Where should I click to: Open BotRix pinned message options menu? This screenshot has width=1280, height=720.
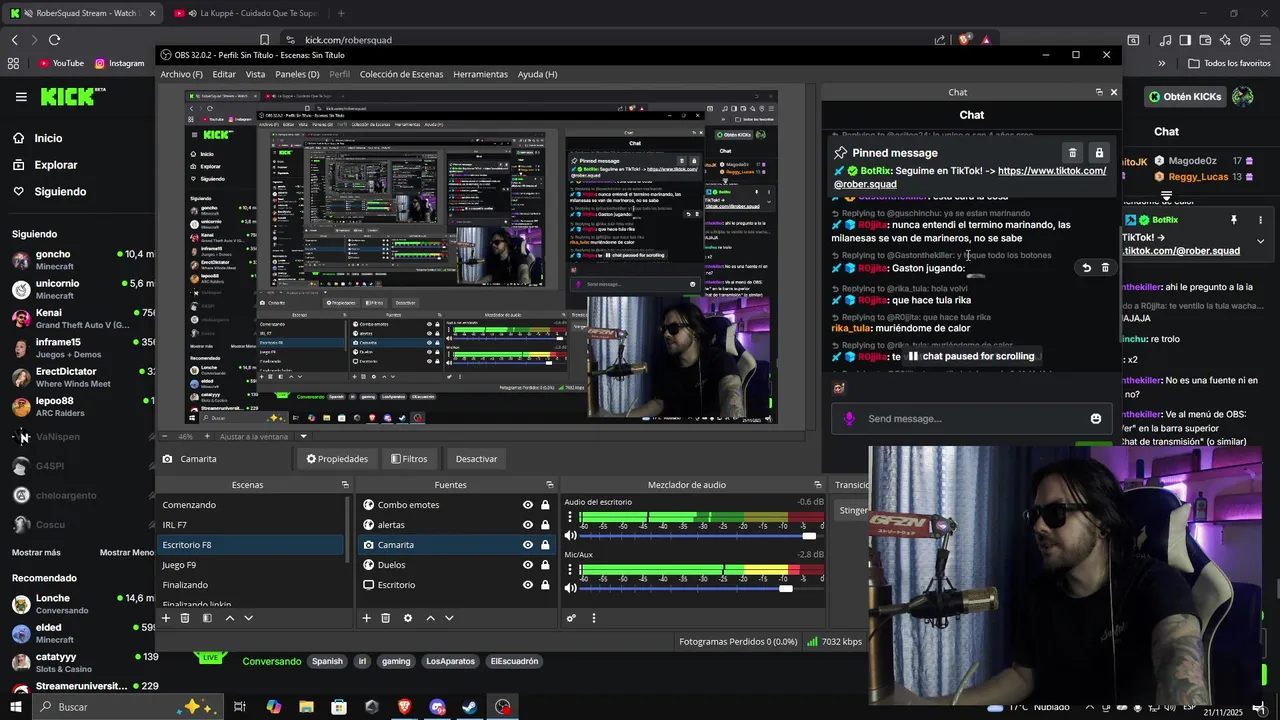pos(1260,220)
